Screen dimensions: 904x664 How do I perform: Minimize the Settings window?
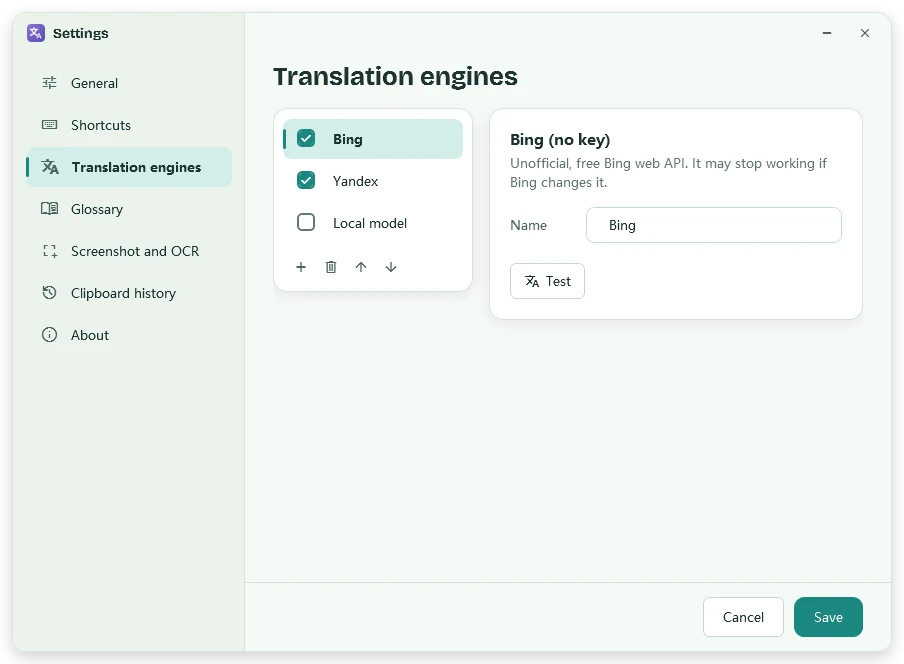(x=827, y=33)
